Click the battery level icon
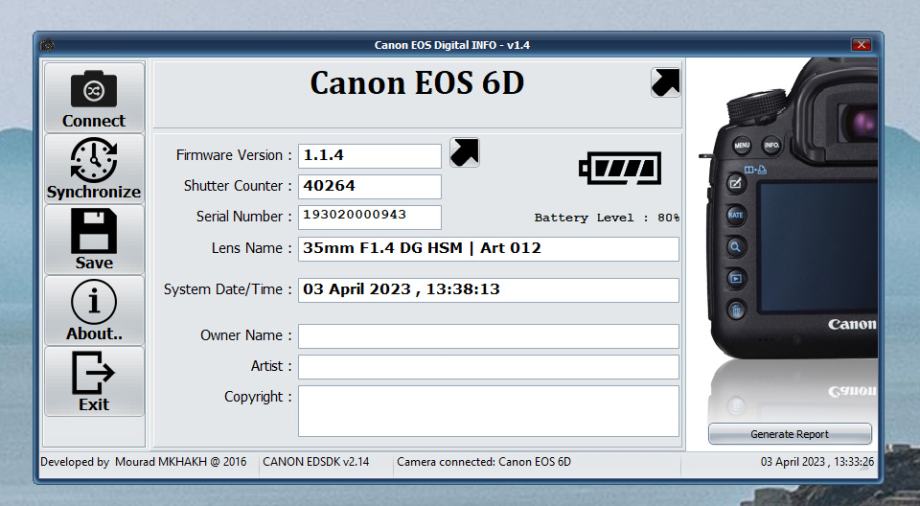Screen dimensions: 920x506 pos(620,168)
